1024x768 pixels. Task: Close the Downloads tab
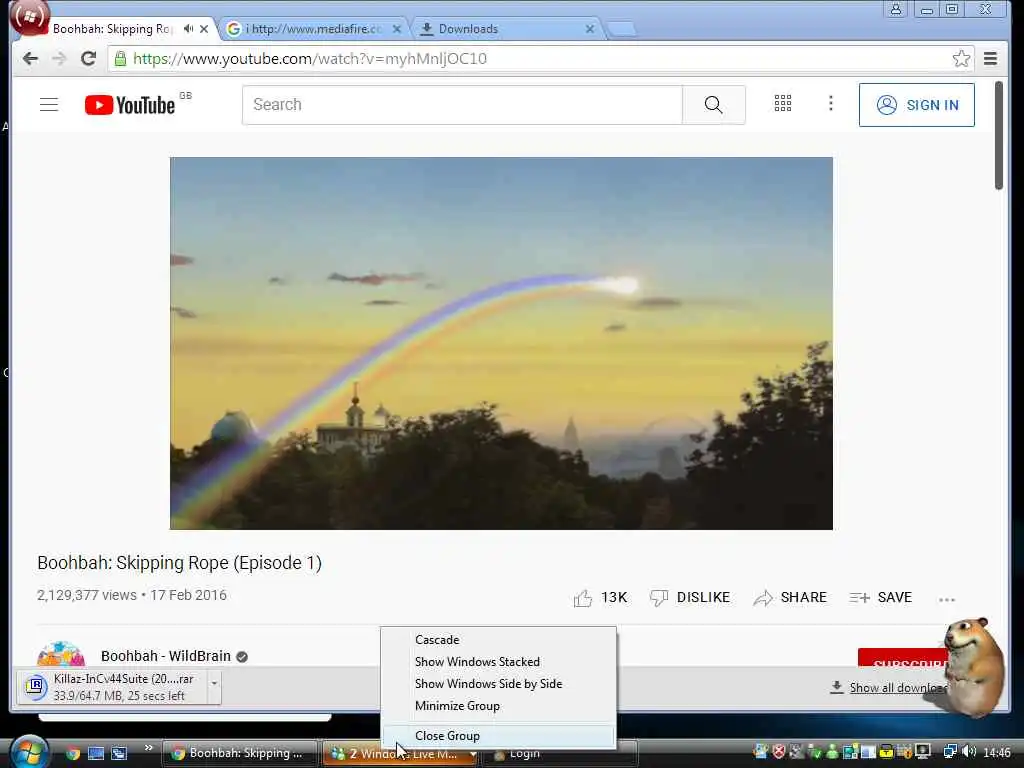590,29
